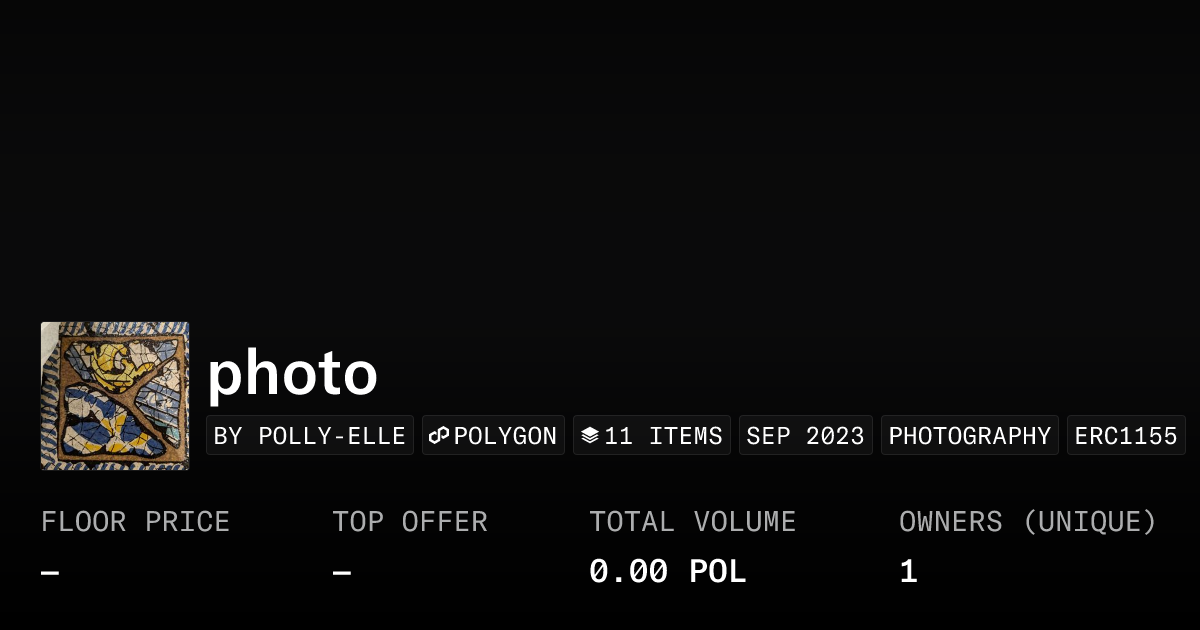Click the OWNERS (UNIQUE) label
Screen dimensions: 1200x630
[x=1027, y=522]
